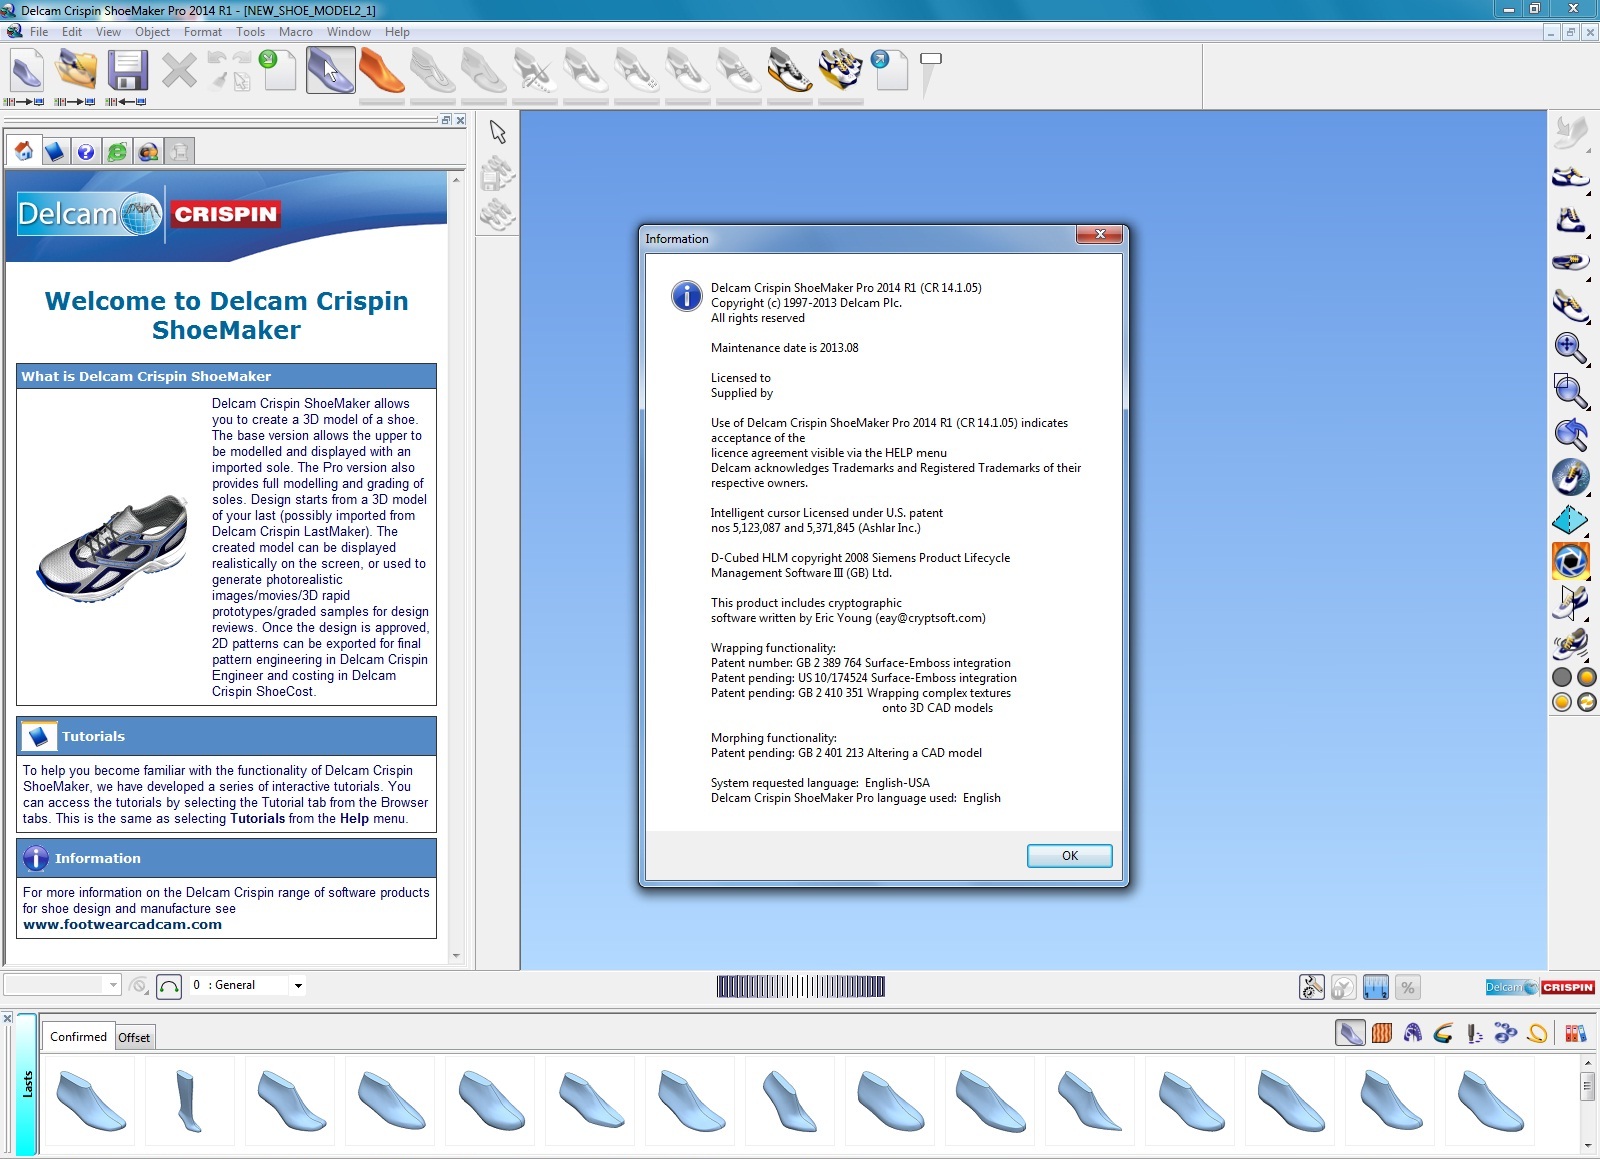Open settings wrench and gear icon
Viewport: 1600px width, 1159px height.
pyautogui.click(x=1311, y=987)
